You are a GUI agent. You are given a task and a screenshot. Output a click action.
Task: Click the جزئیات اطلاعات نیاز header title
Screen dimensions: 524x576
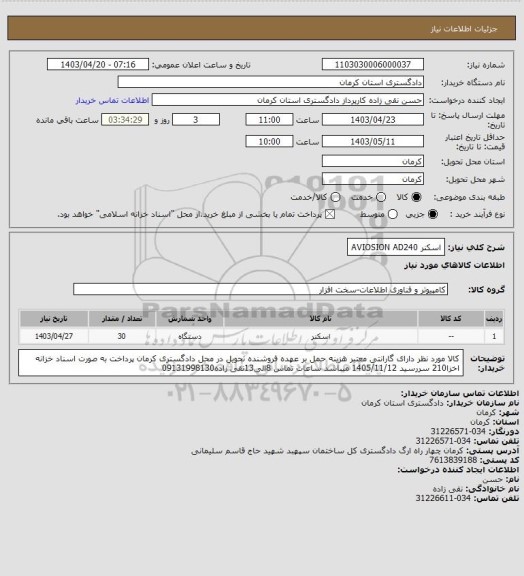click(x=464, y=29)
